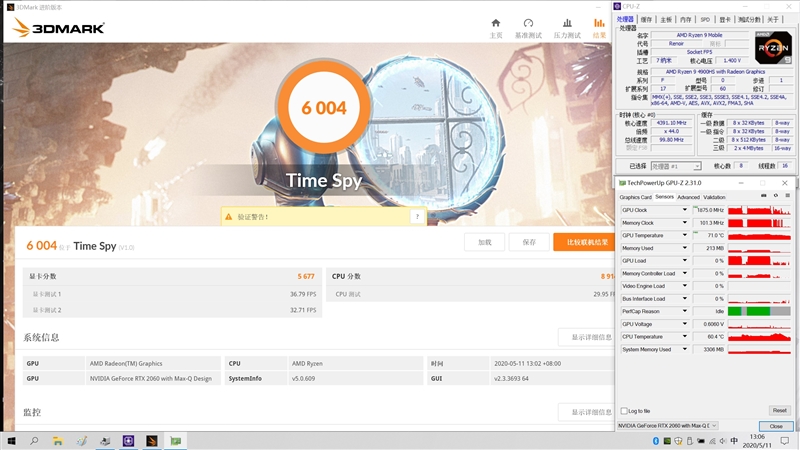The height and width of the screenshot is (450, 800).
Task: Click 3DMark taskbar icon
Action: [x=152, y=441]
